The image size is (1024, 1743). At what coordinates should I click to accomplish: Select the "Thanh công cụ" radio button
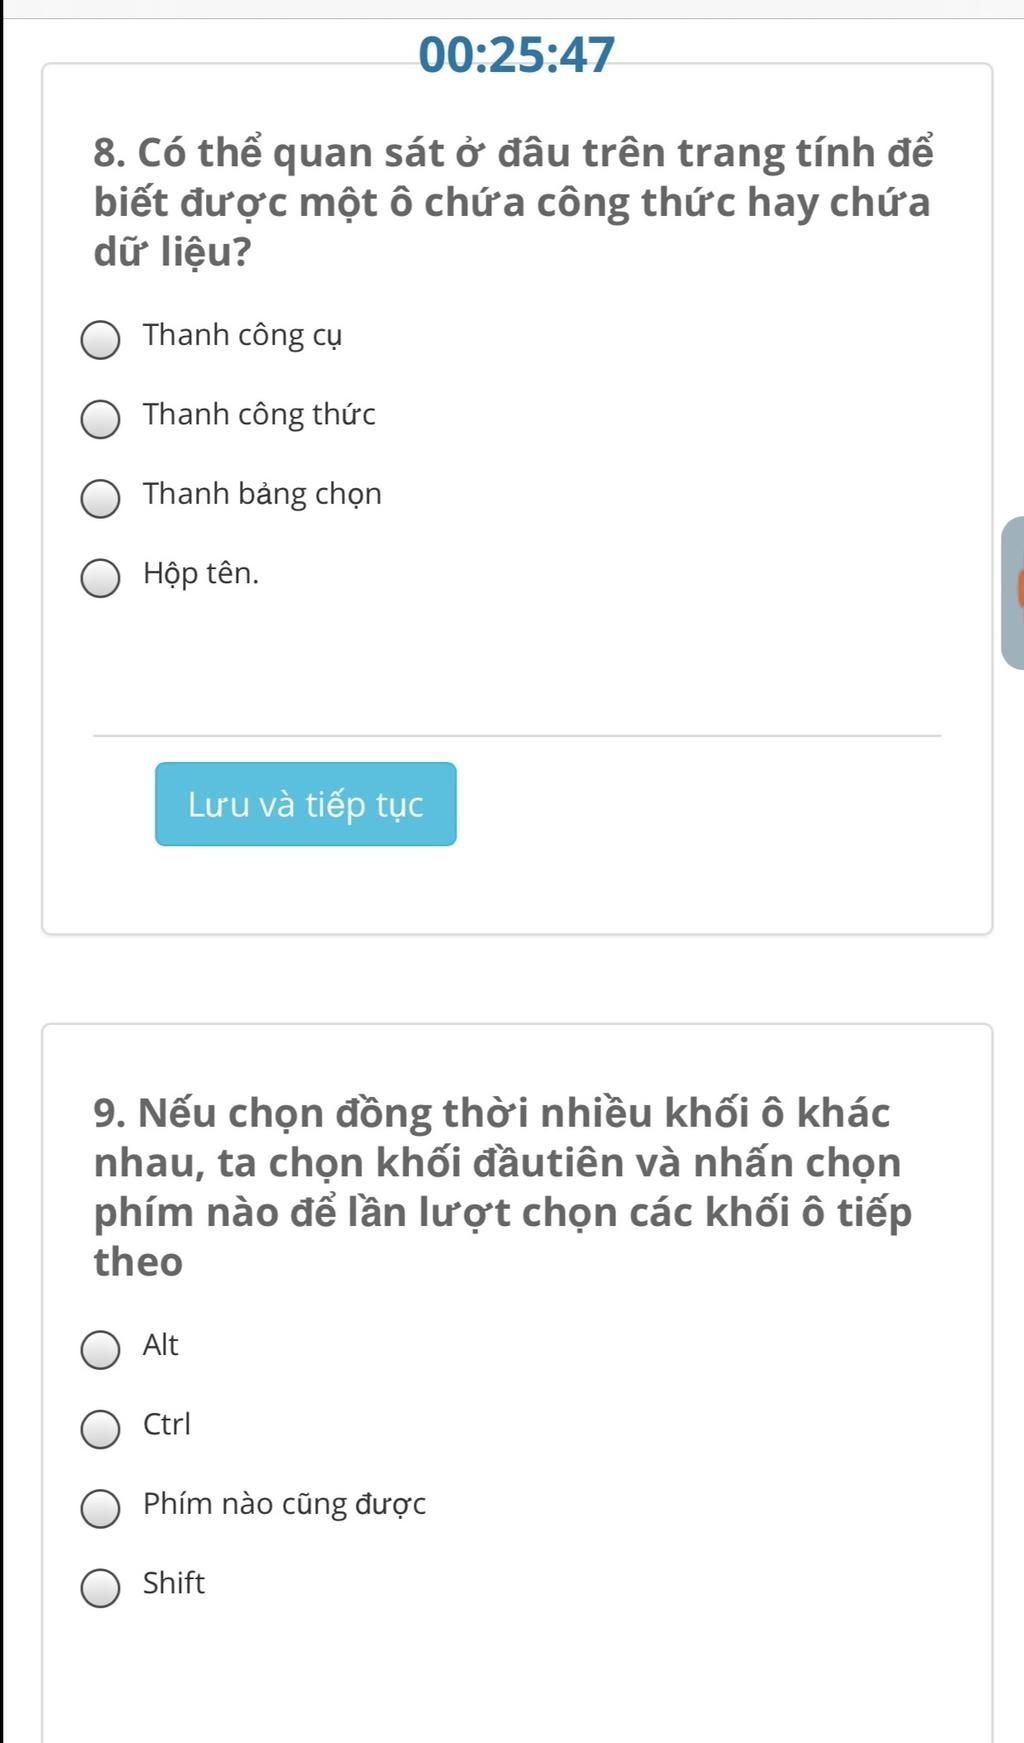100,339
